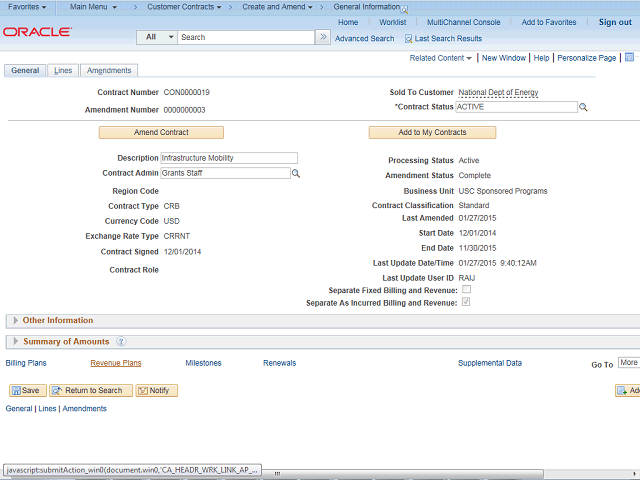Open the Revenue Plans link

coord(115,363)
